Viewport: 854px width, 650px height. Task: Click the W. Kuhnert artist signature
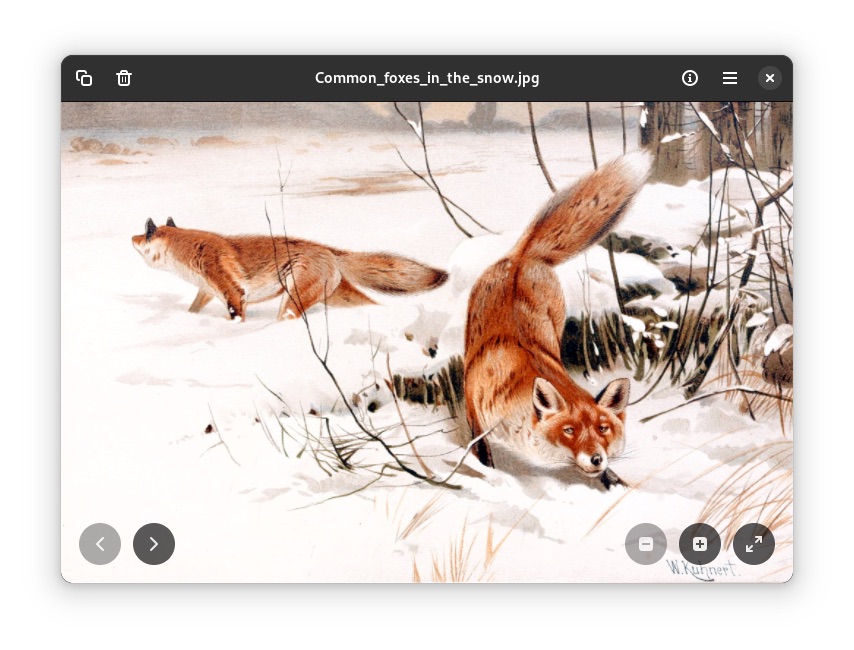pos(703,570)
